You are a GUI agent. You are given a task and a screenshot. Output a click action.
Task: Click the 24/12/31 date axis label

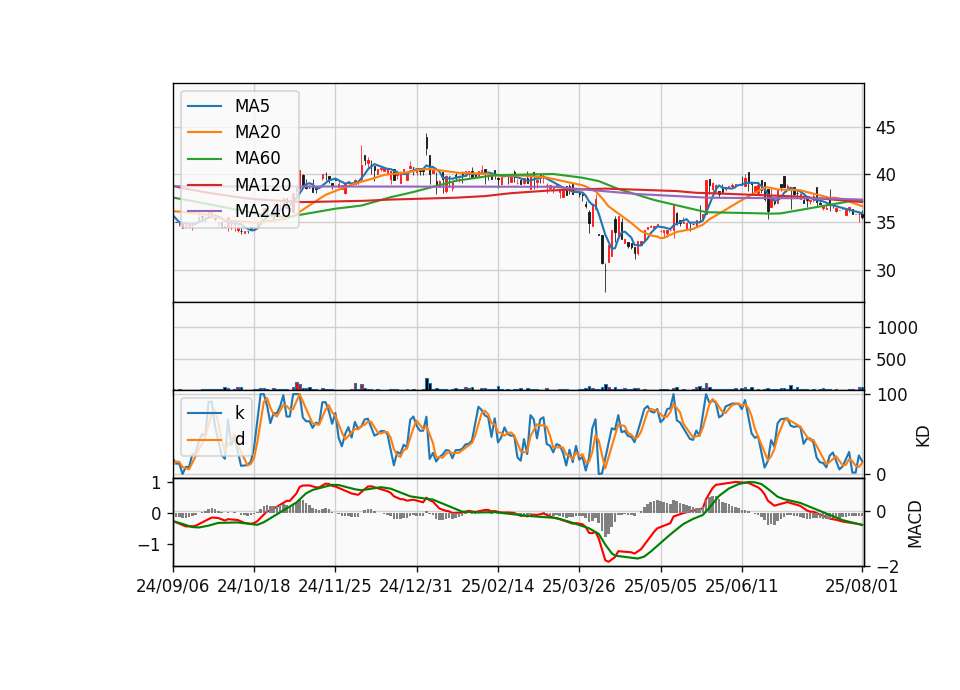pos(416,586)
